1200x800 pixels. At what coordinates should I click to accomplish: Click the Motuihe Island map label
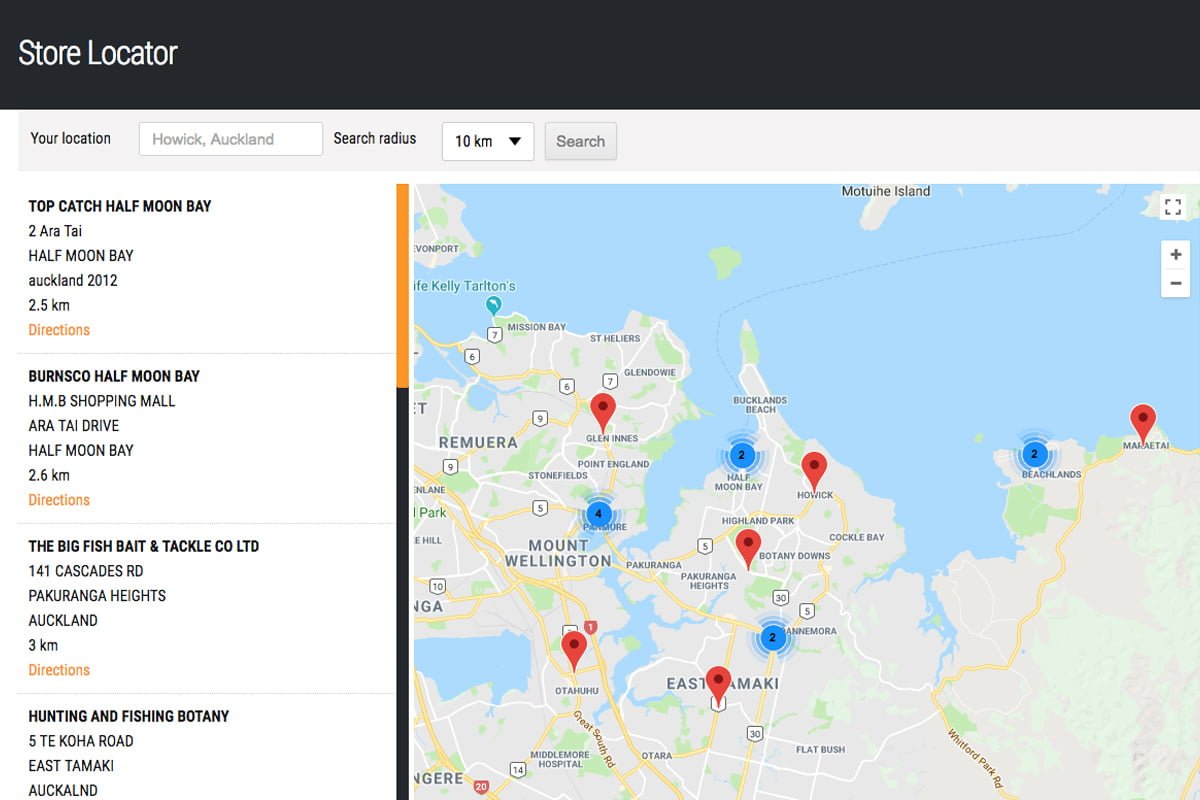pyautogui.click(x=886, y=191)
